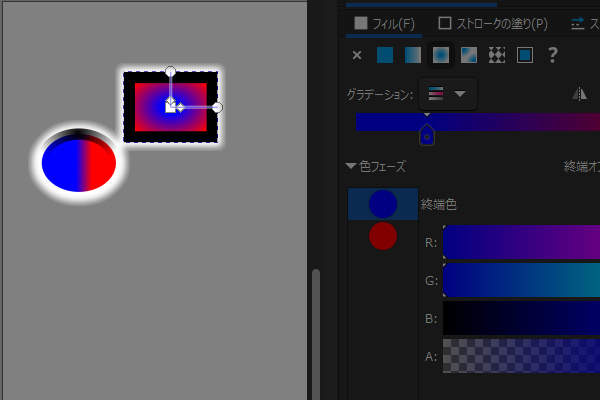
Task: Select the no paint X icon
Action: [x=357, y=55]
